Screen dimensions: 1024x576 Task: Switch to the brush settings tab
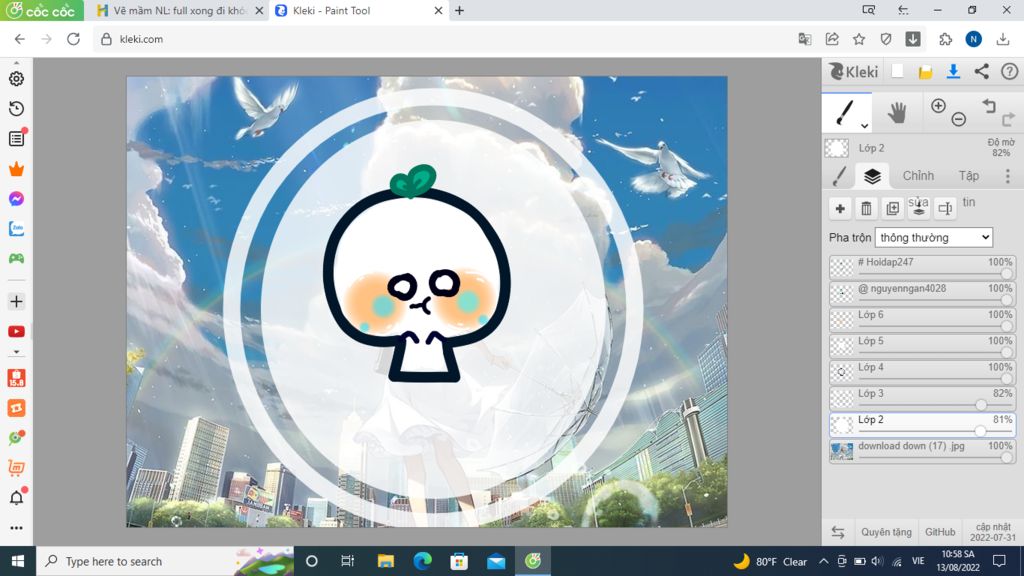point(840,176)
